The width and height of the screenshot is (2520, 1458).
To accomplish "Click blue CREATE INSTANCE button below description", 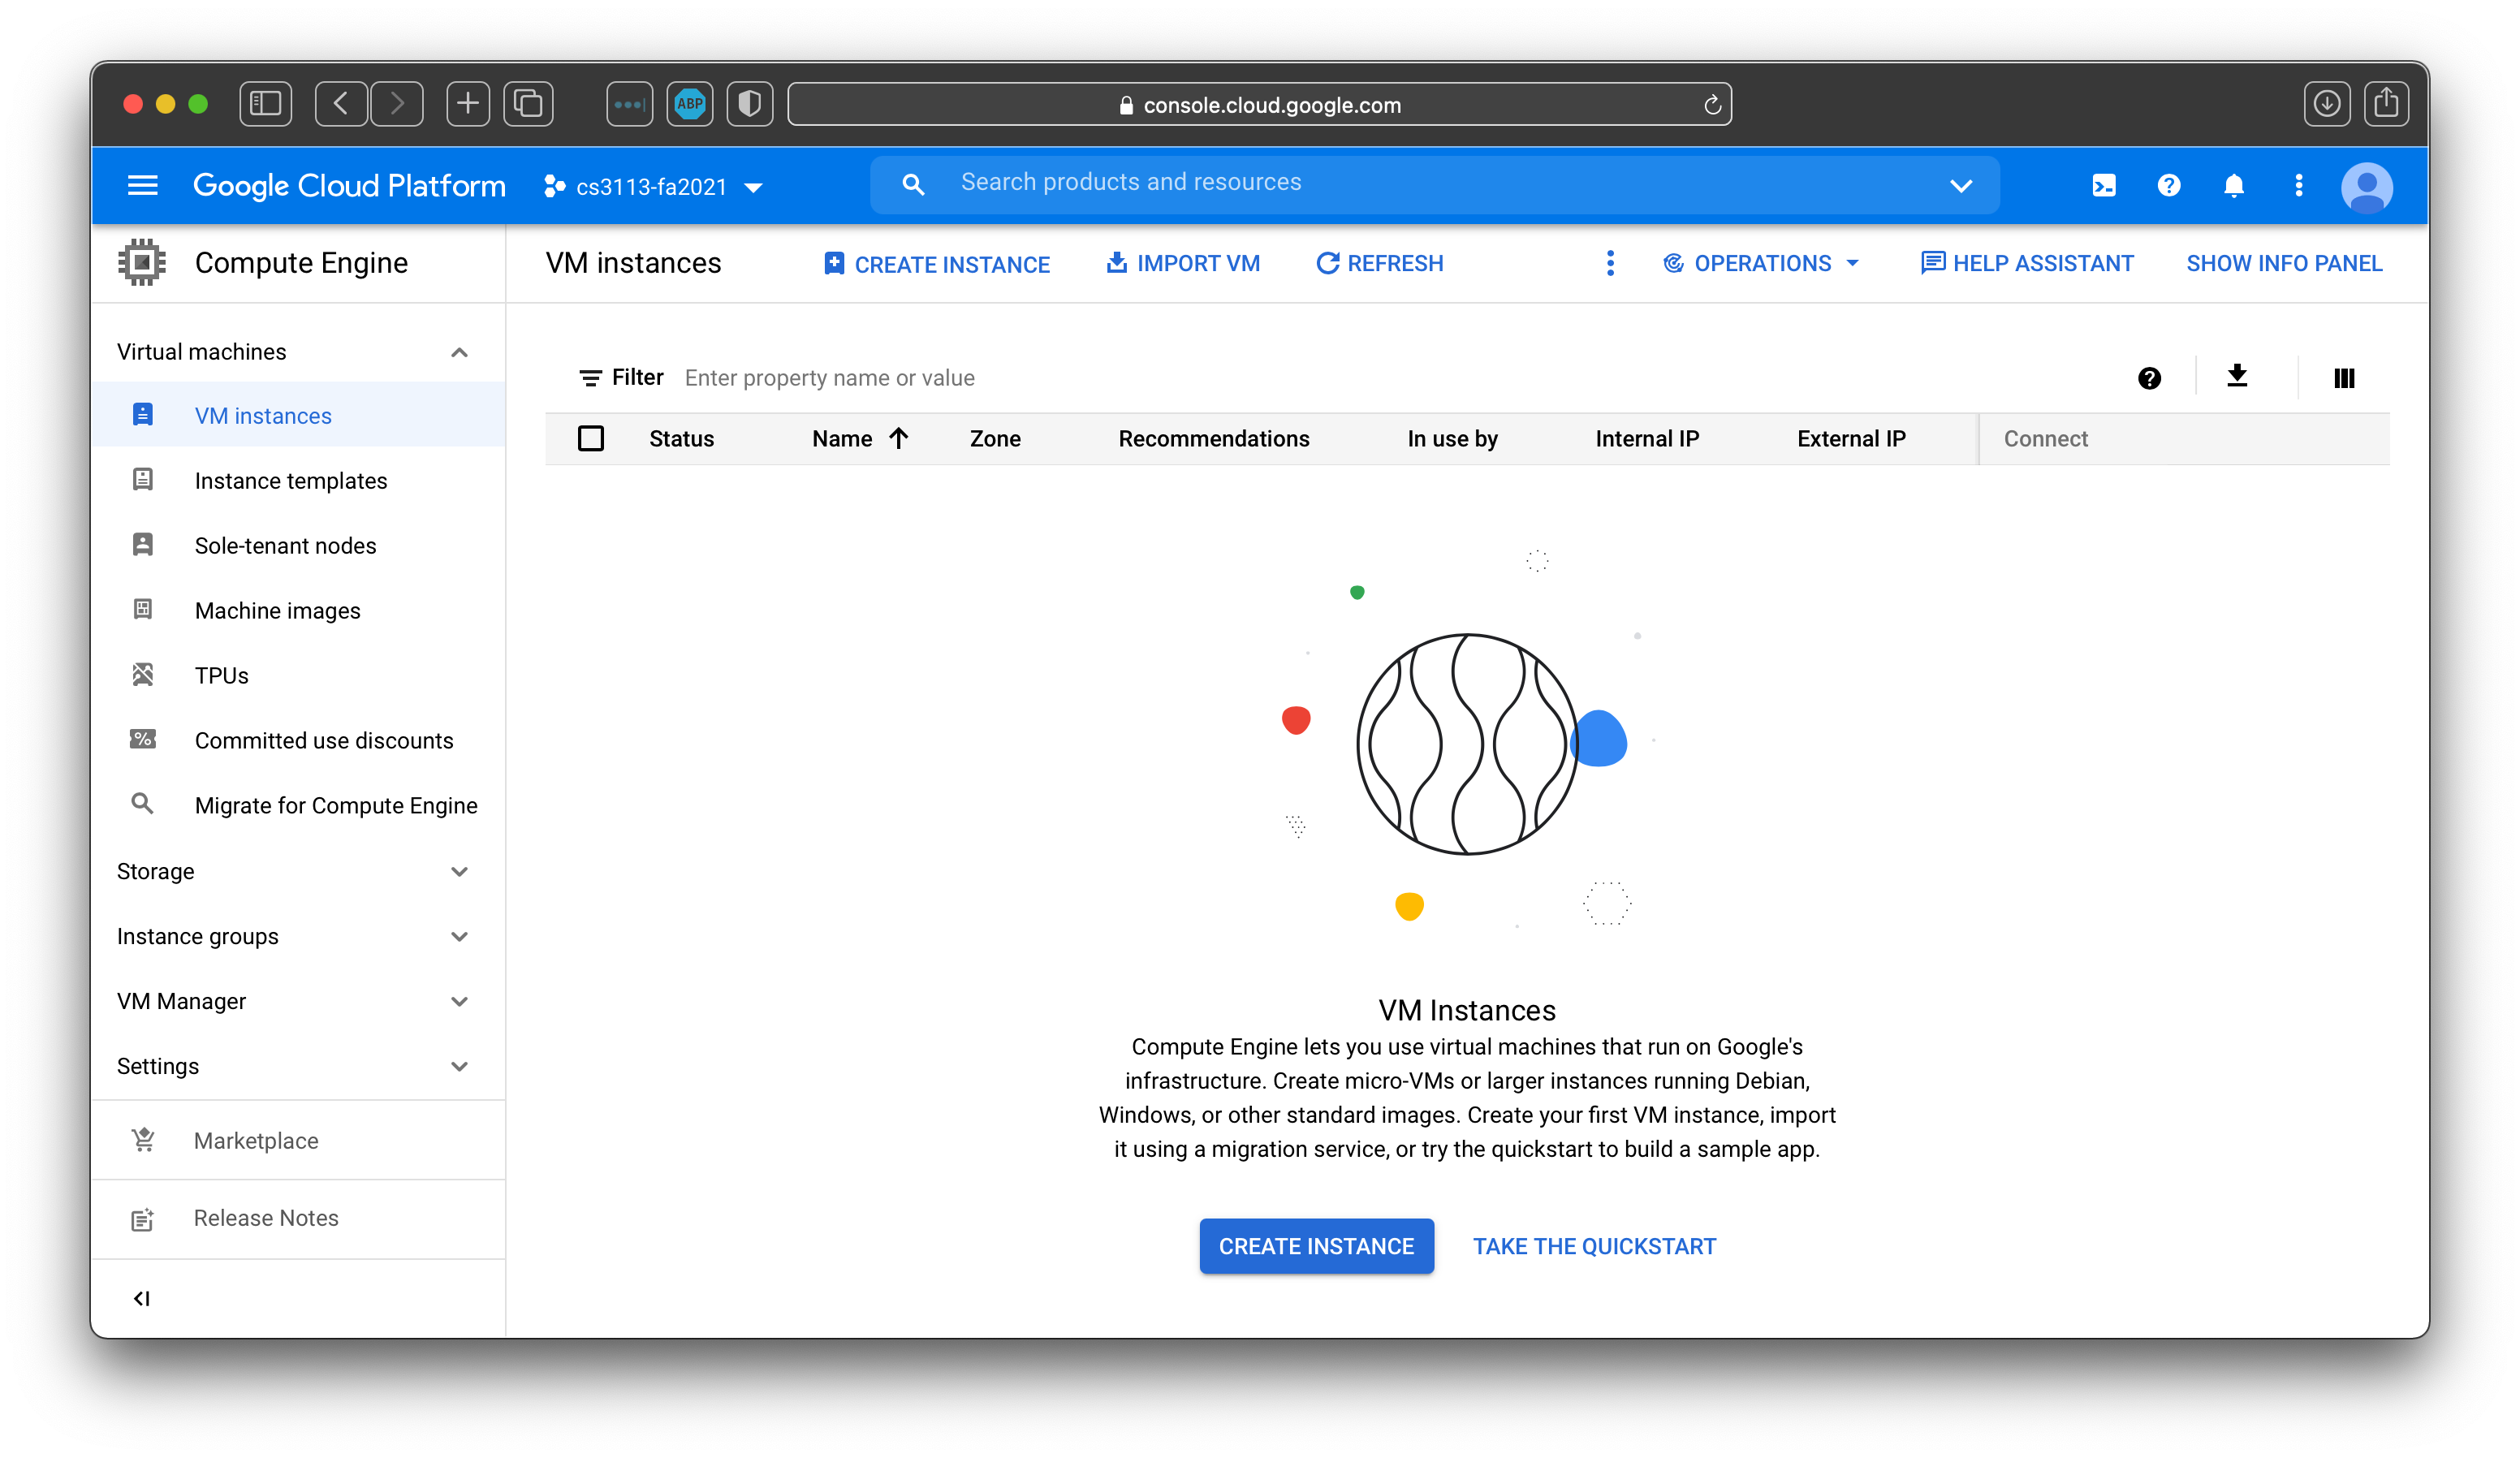I will [x=1316, y=1246].
